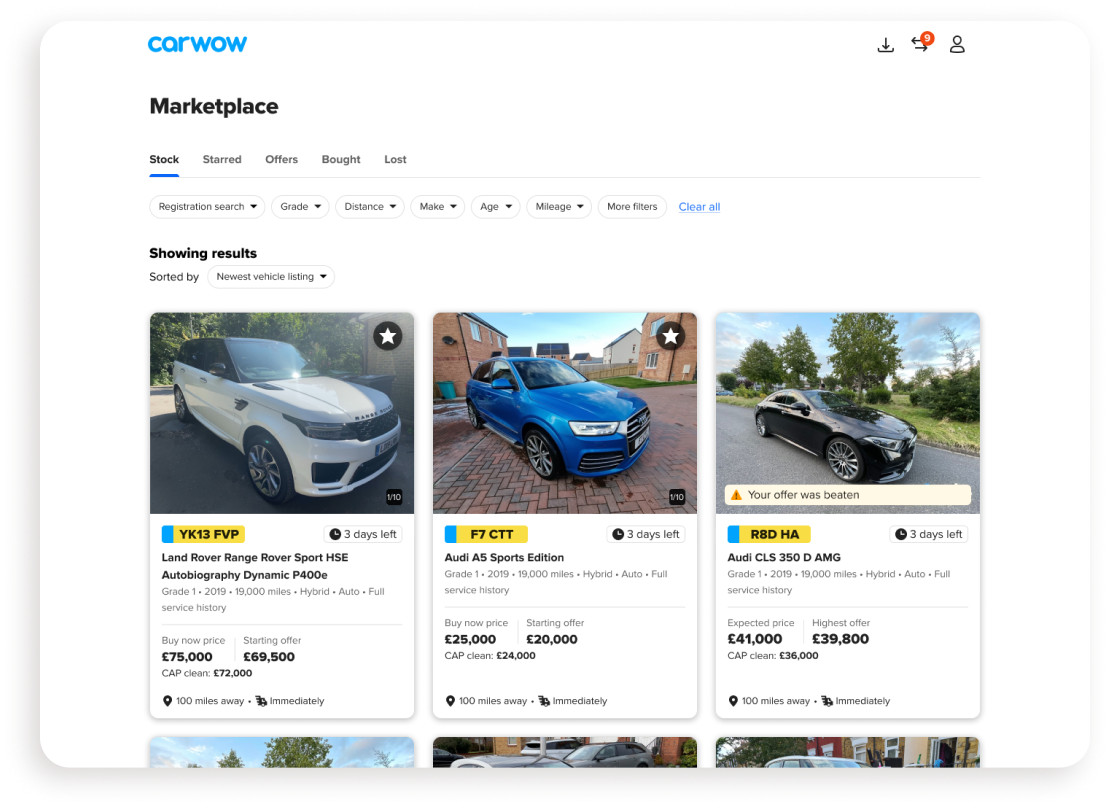
Task: Click the £75,000 buy now price
Action: tap(187, 657)
